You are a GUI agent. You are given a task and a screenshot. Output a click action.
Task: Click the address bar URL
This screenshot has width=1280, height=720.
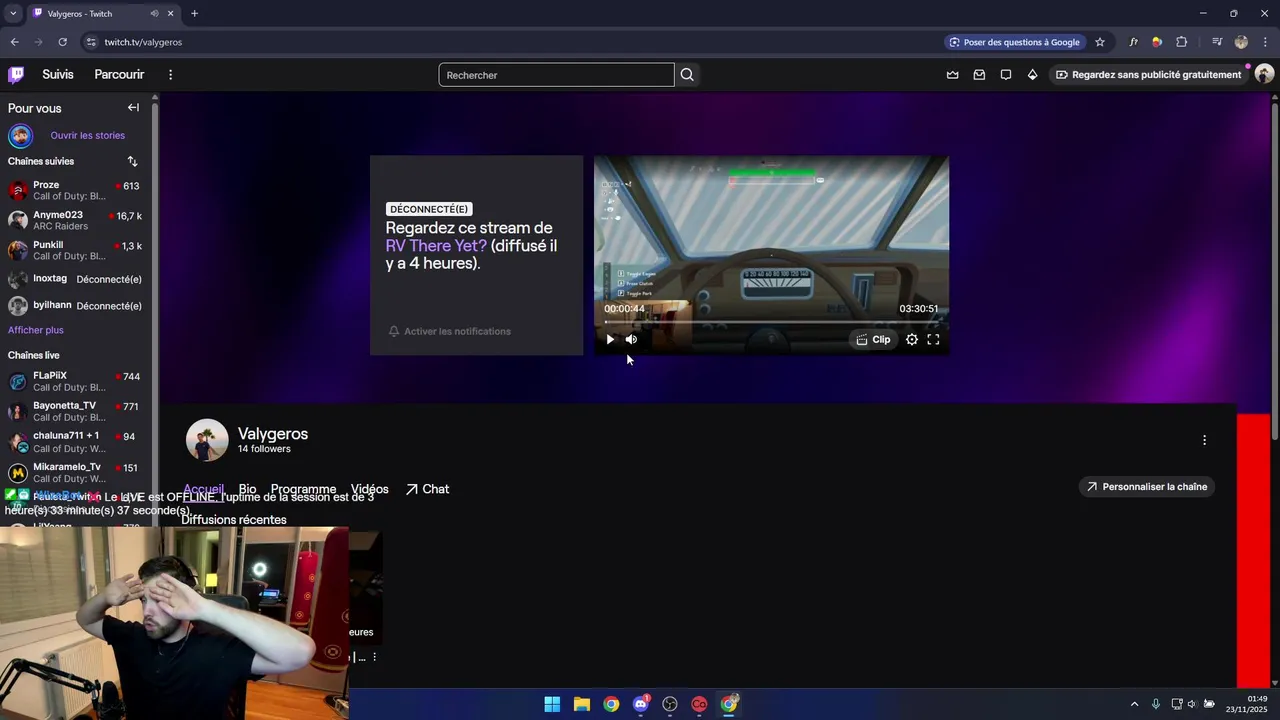pos(143,42)
